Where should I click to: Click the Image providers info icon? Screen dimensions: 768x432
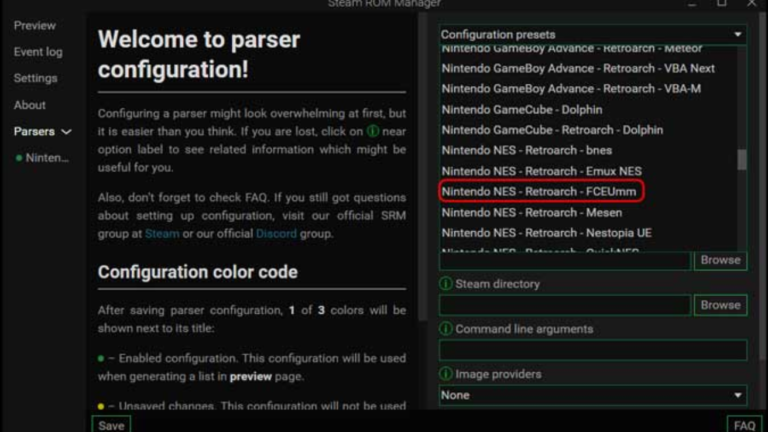[x=446, y=374]
